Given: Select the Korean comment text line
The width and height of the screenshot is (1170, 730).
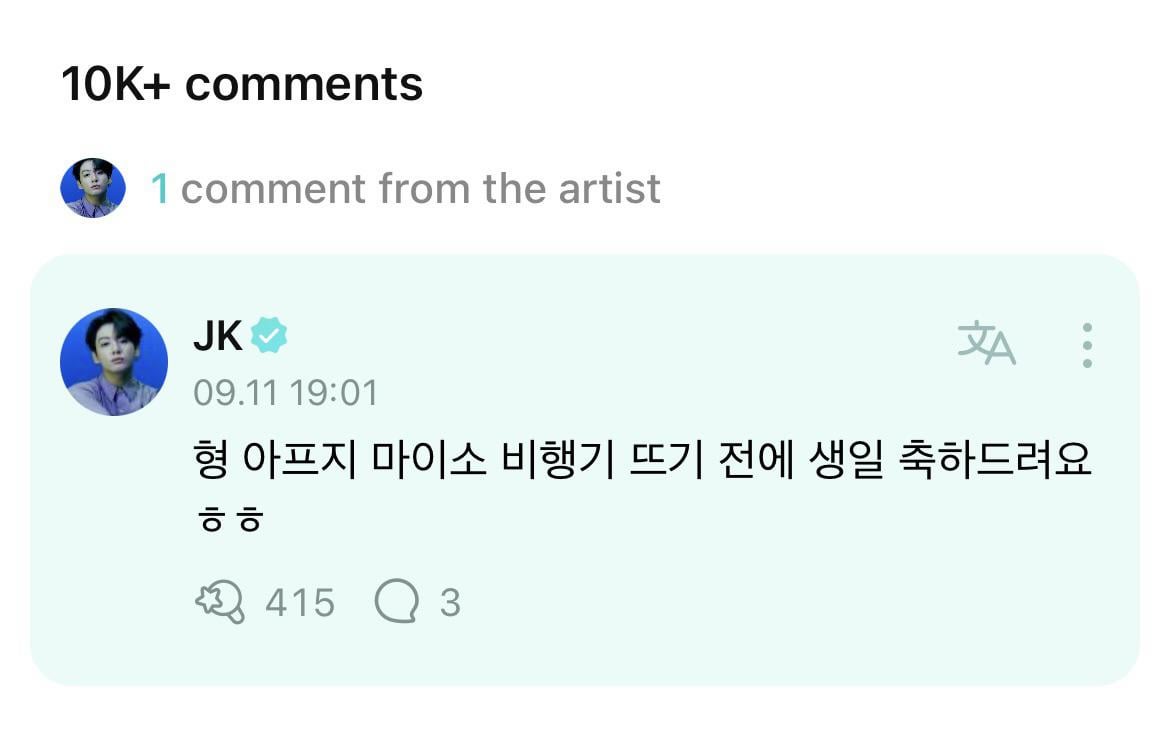Looking at the screenshot, I should tap(640, 461).
